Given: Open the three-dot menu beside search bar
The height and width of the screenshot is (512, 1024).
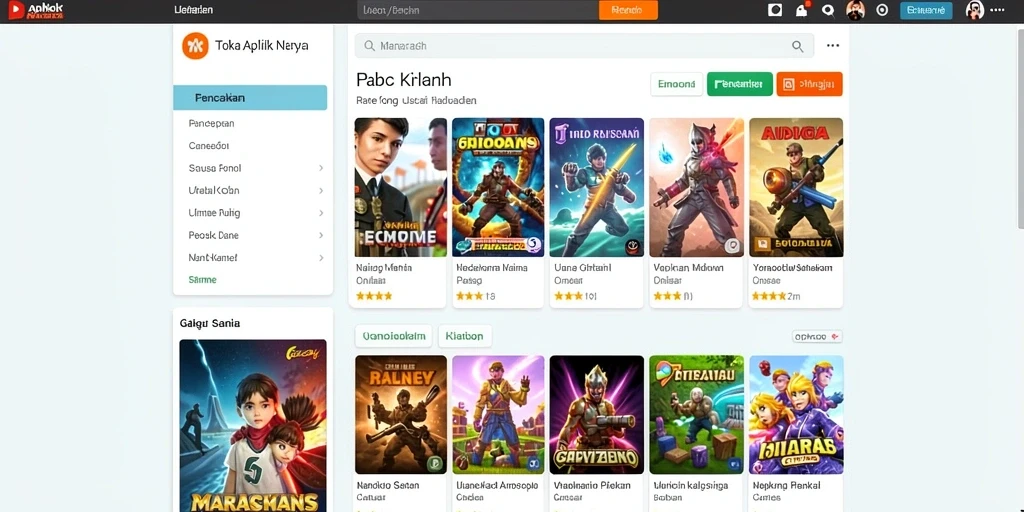Looking at the screenshot, I should point(833,46).
